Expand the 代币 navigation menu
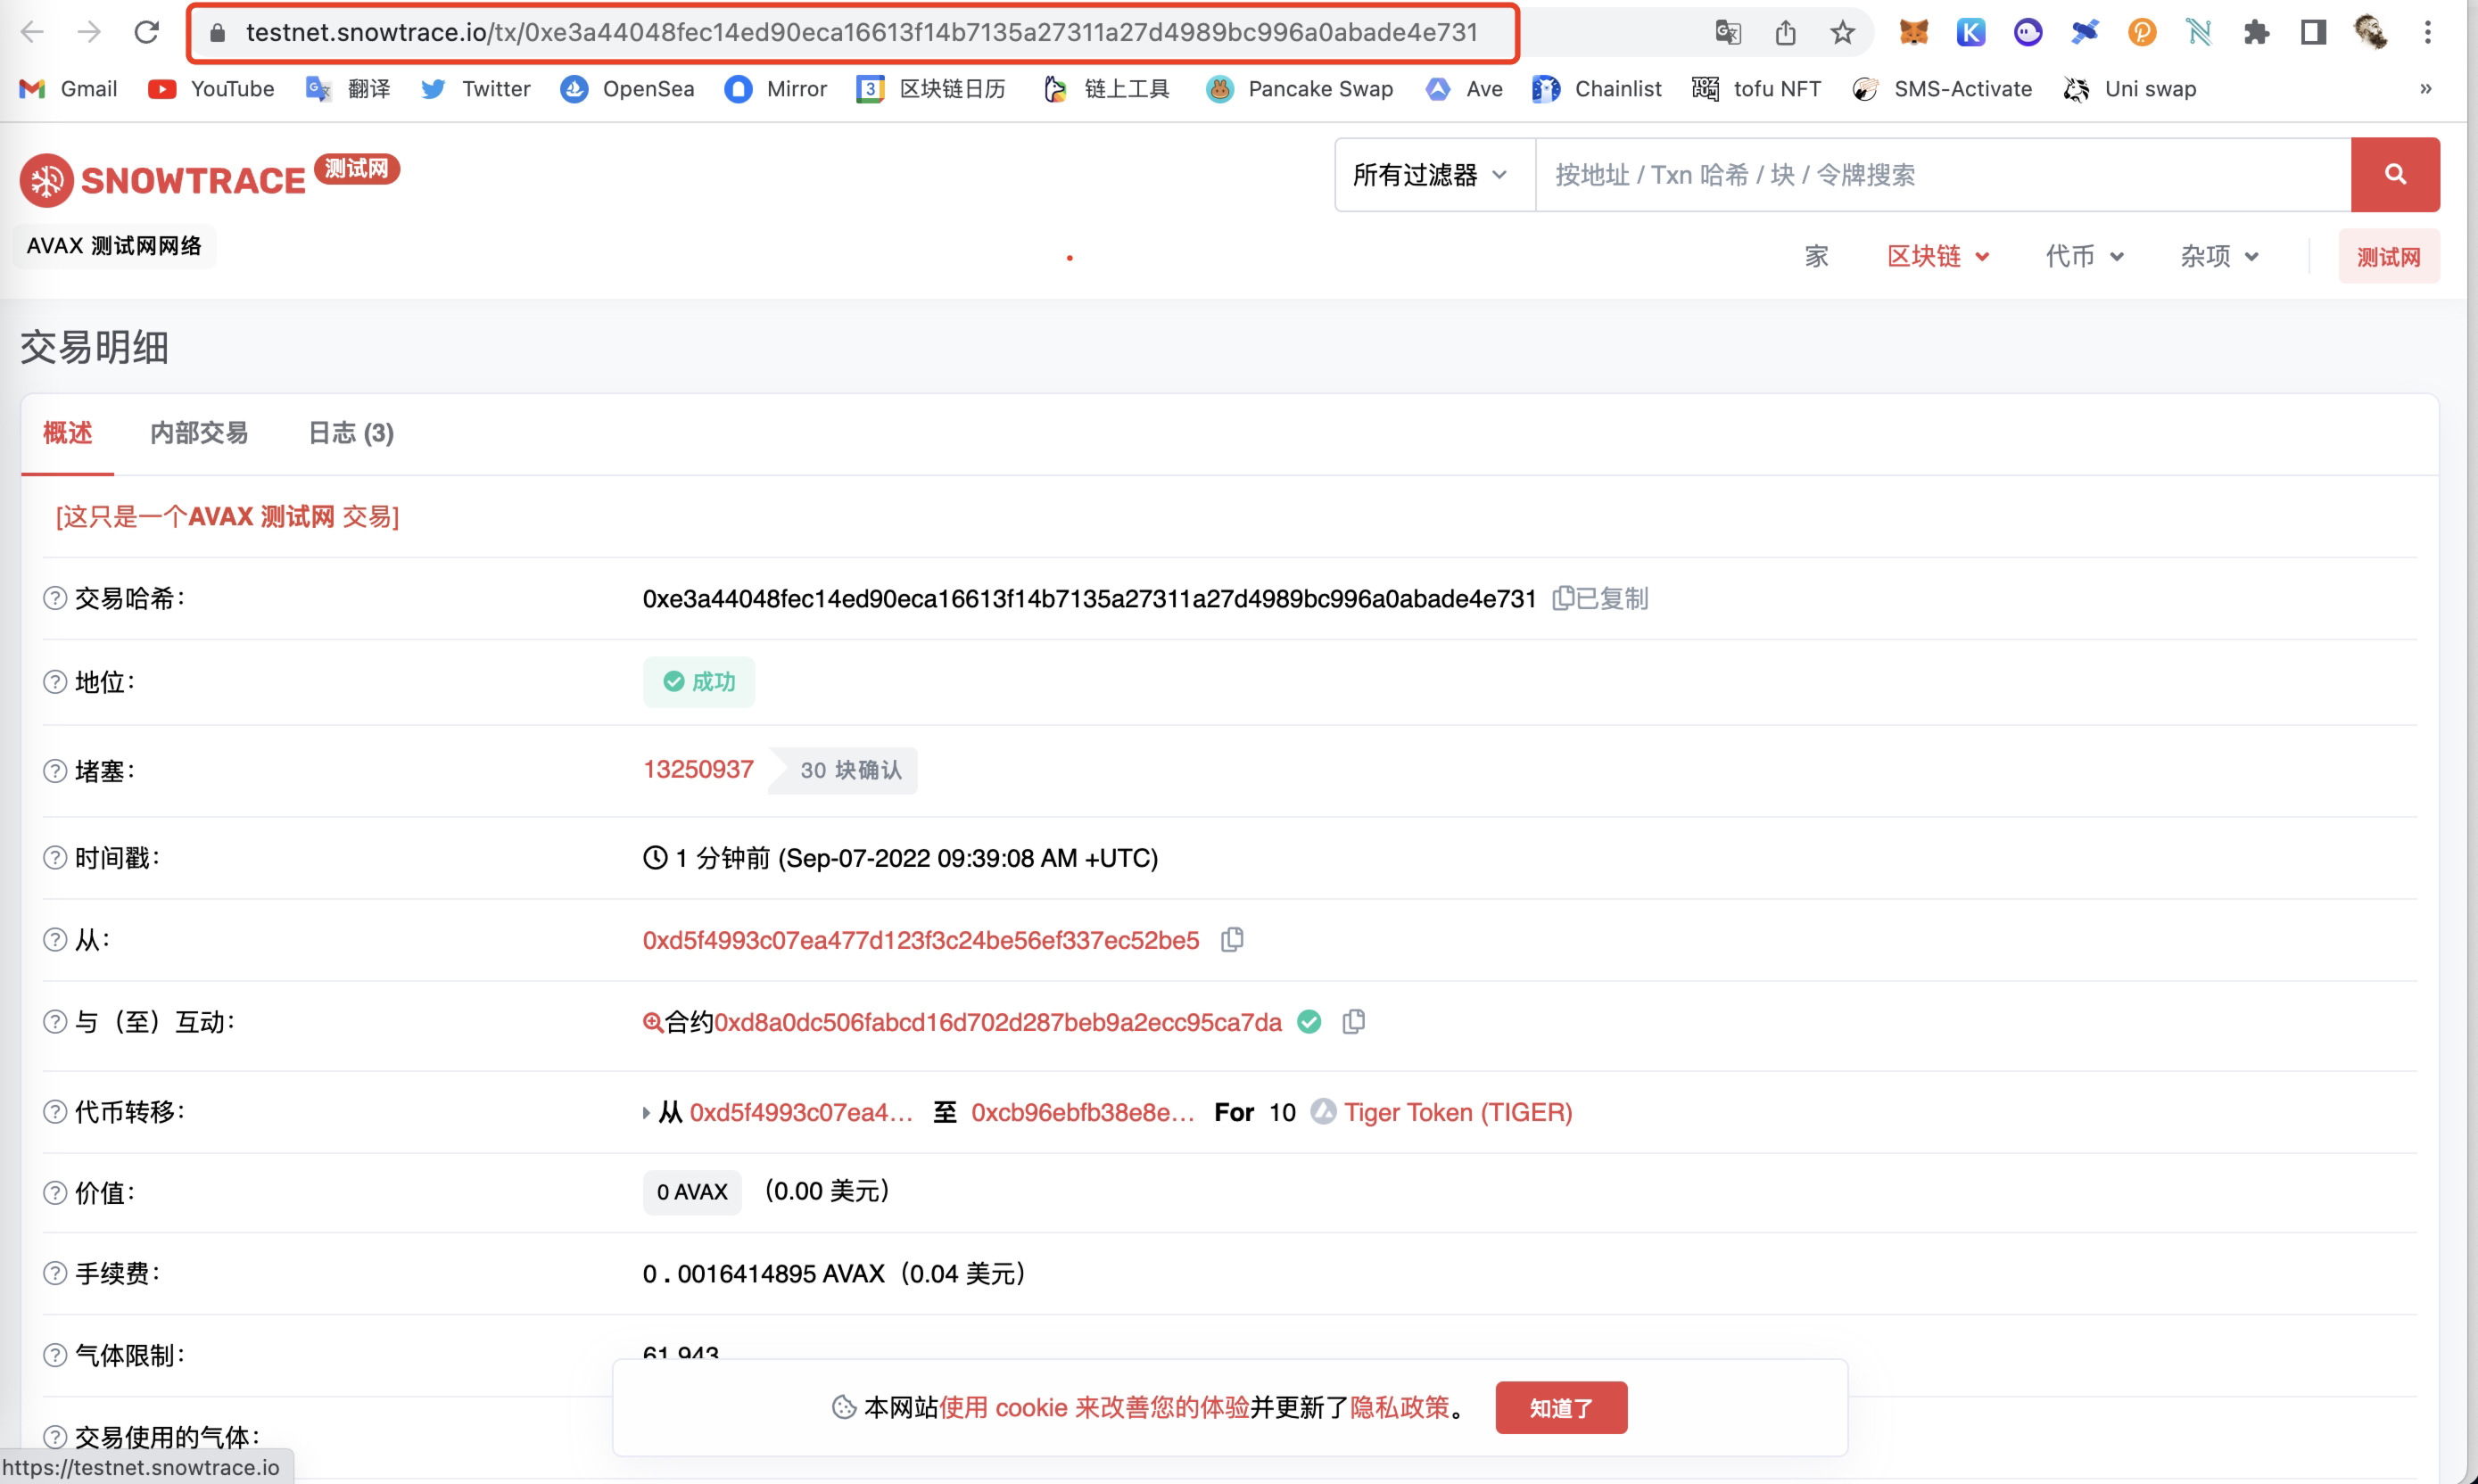 tap(2083, 256)
